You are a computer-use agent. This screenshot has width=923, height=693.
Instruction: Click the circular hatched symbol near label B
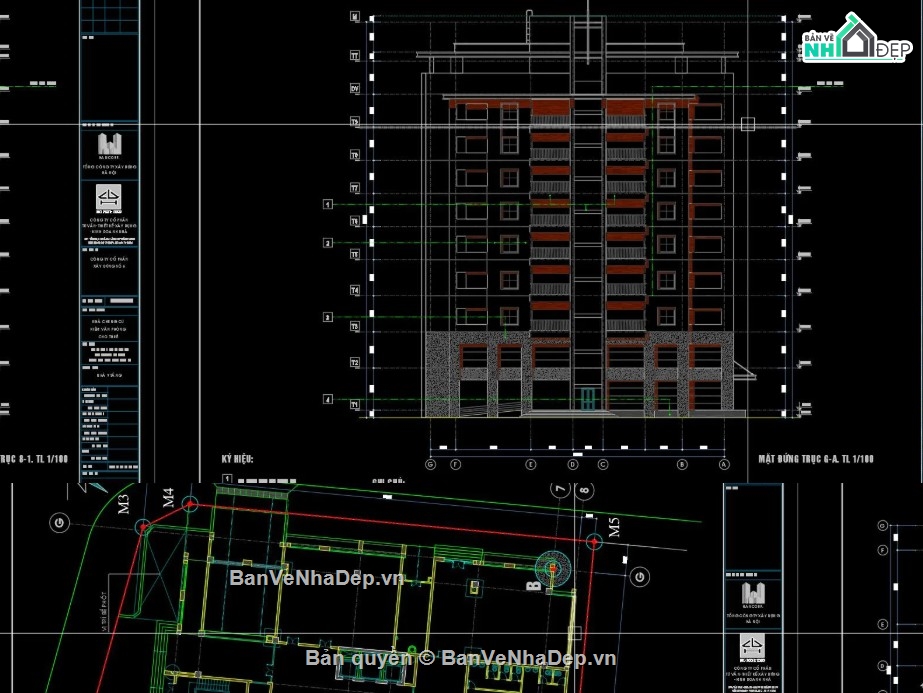[x=553, y=568]
